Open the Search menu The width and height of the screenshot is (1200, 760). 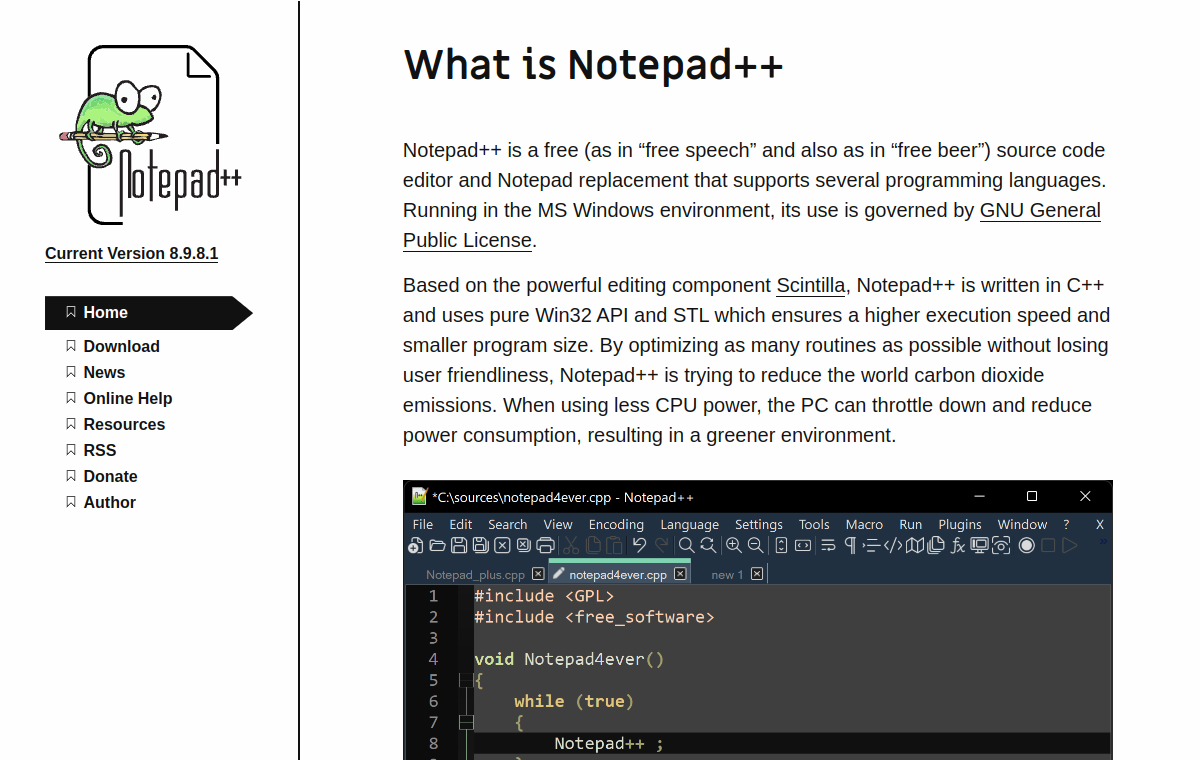tap(508, 524)
